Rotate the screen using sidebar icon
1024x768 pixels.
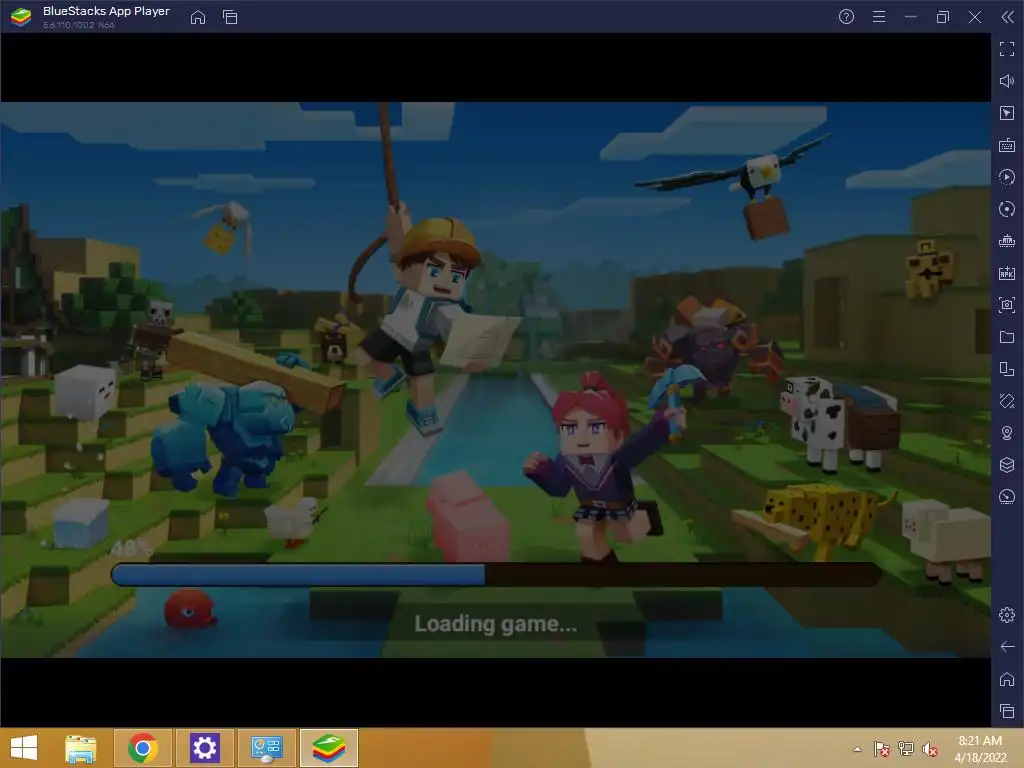(1007, 369)
